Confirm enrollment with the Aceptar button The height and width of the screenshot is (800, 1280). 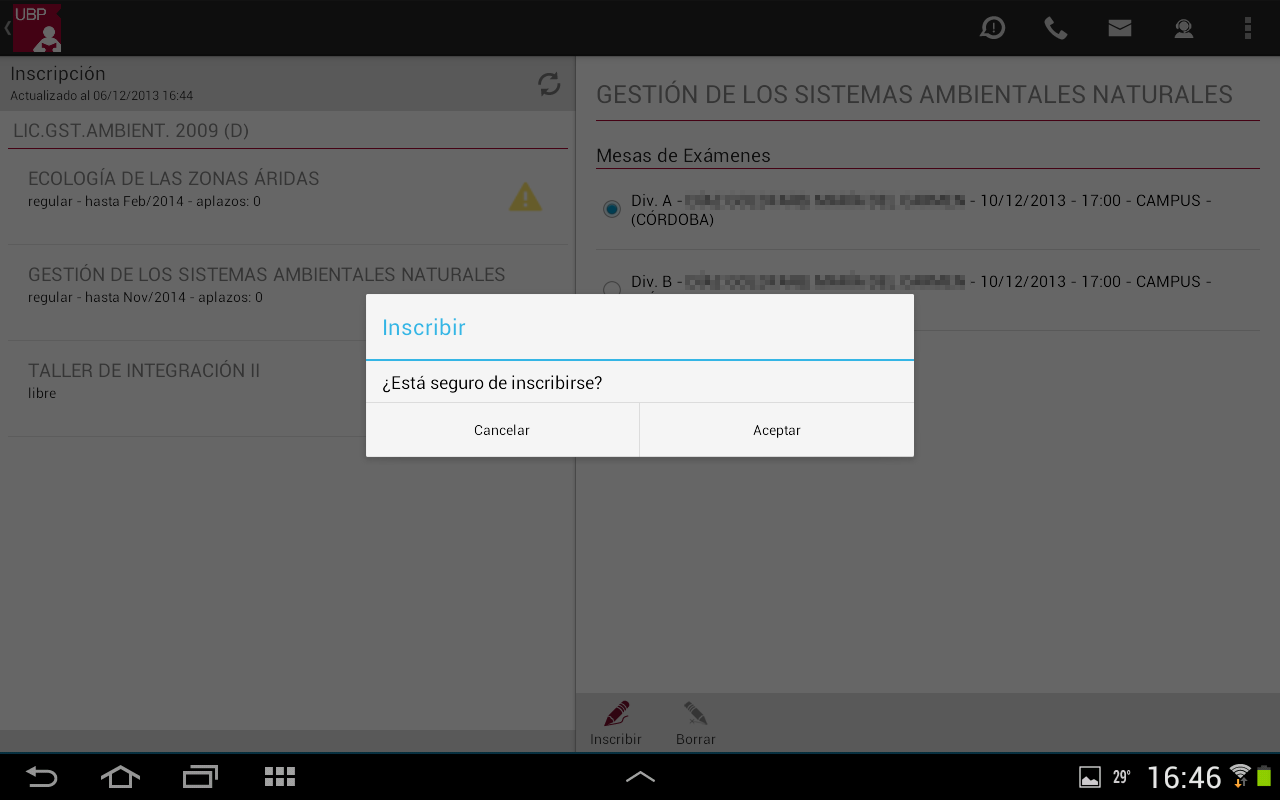tap(776, 430)
